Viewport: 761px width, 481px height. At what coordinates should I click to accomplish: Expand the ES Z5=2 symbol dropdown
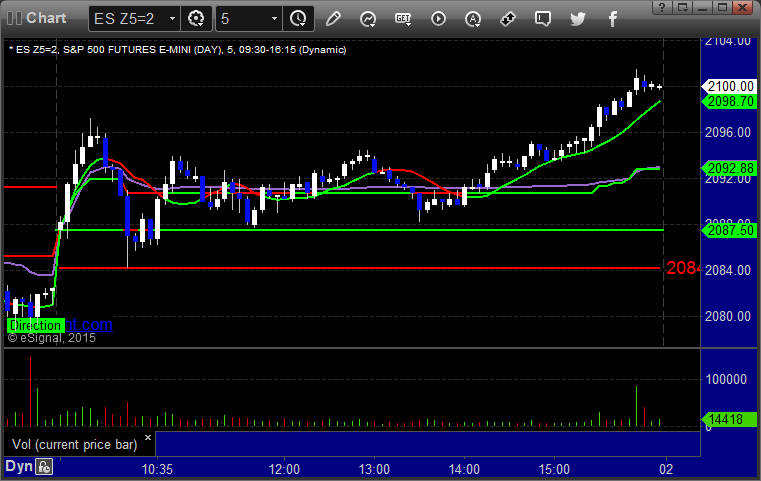[x=172, y=19]
